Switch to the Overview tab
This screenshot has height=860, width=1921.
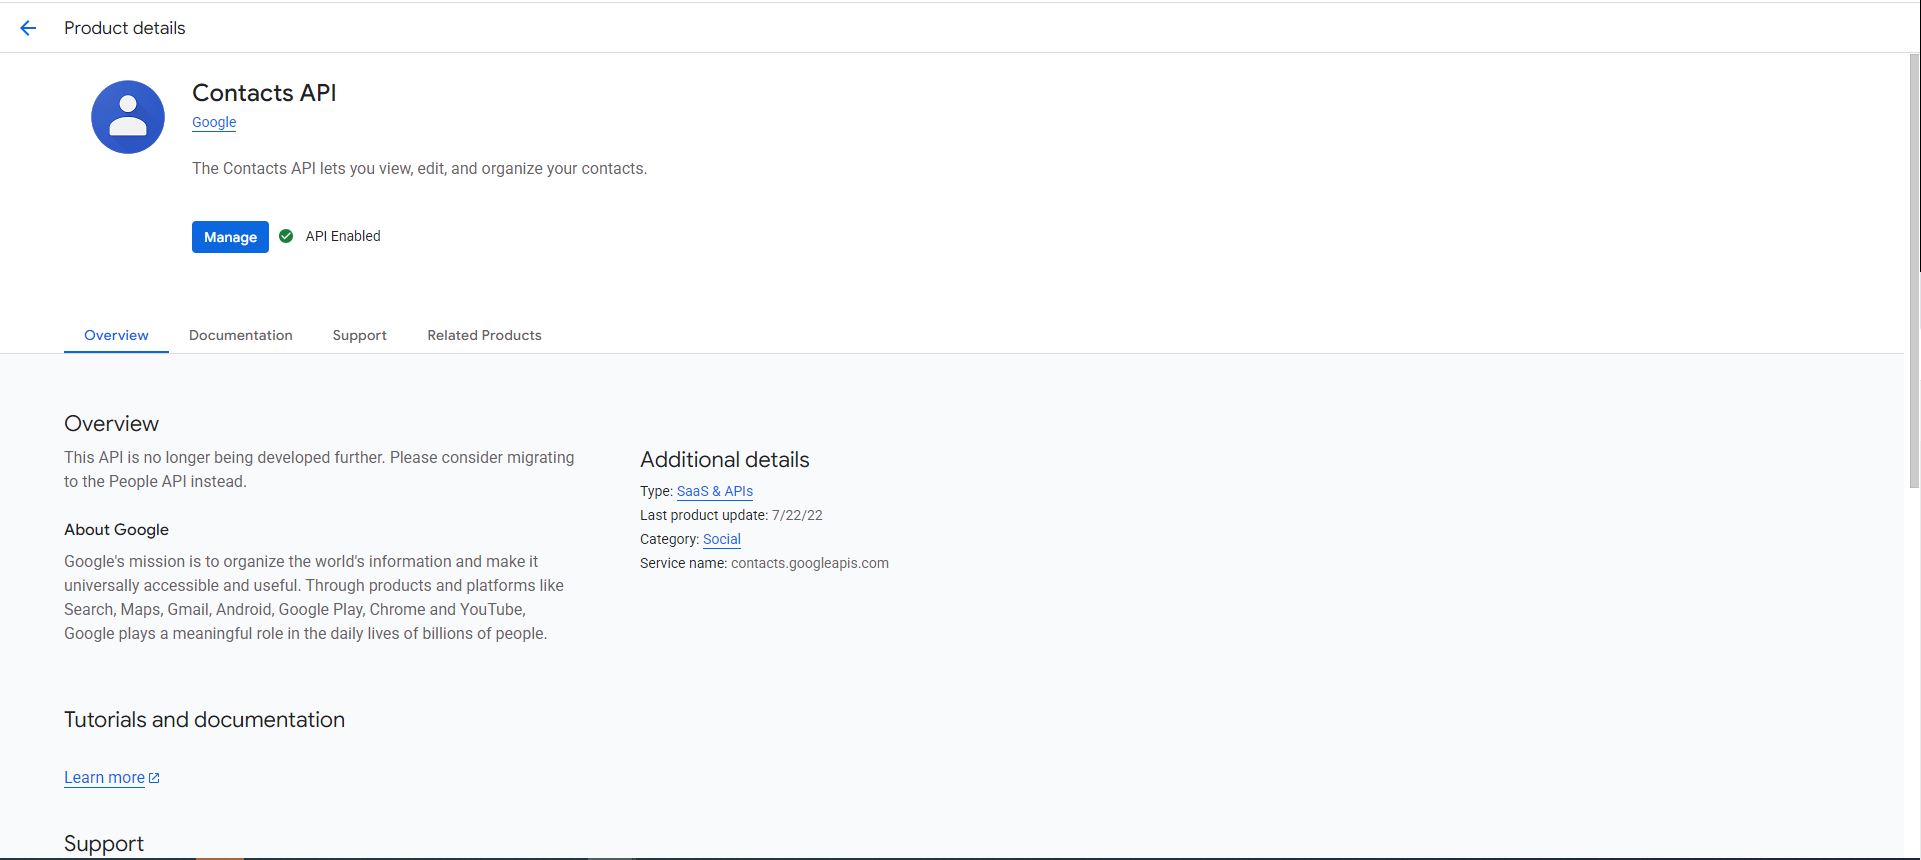[116, 335]
